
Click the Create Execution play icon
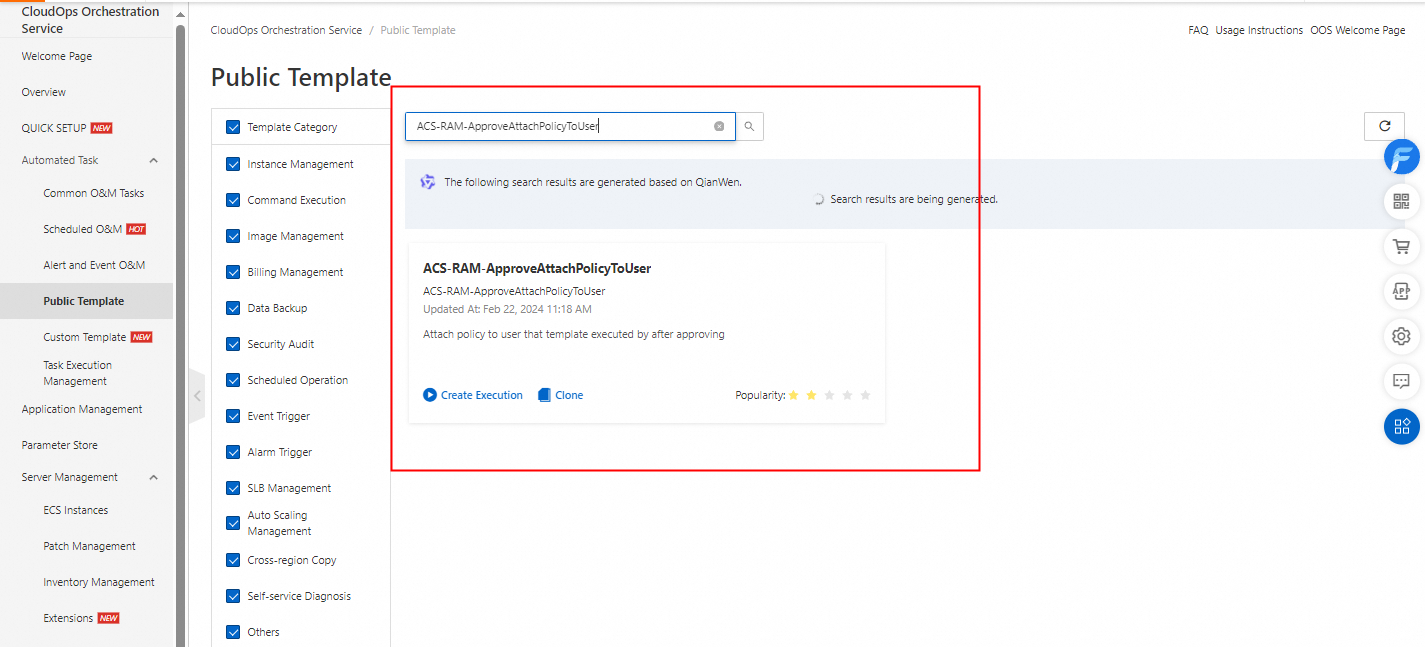tap(430, 395)
